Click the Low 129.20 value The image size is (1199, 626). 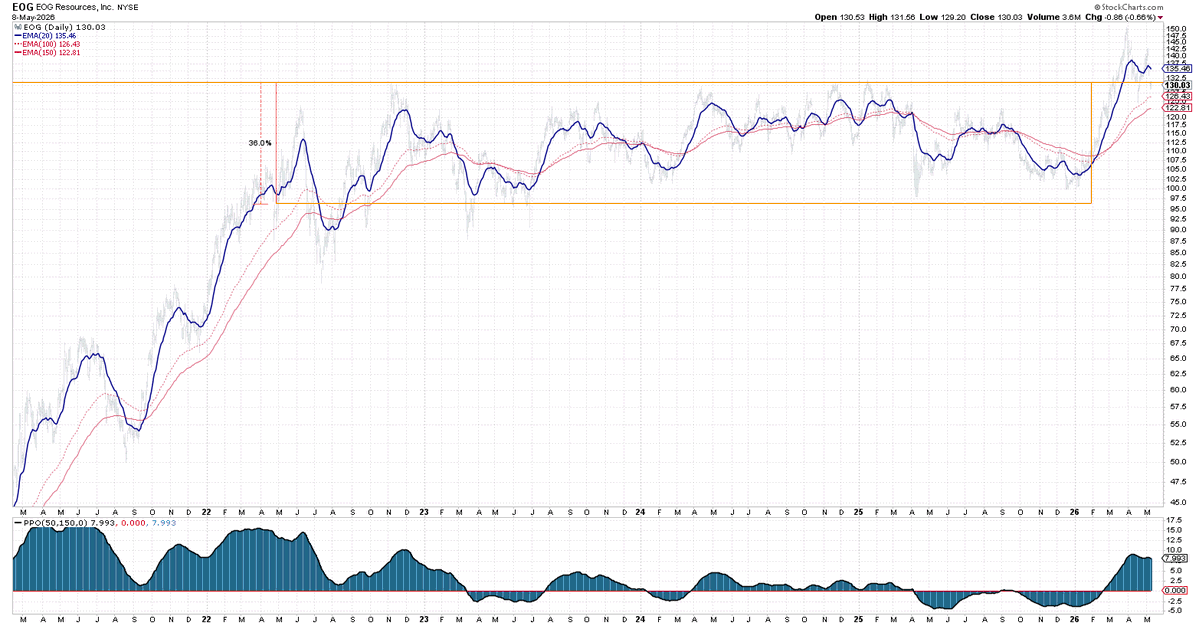pyautogui.click(x=943, y=17)
